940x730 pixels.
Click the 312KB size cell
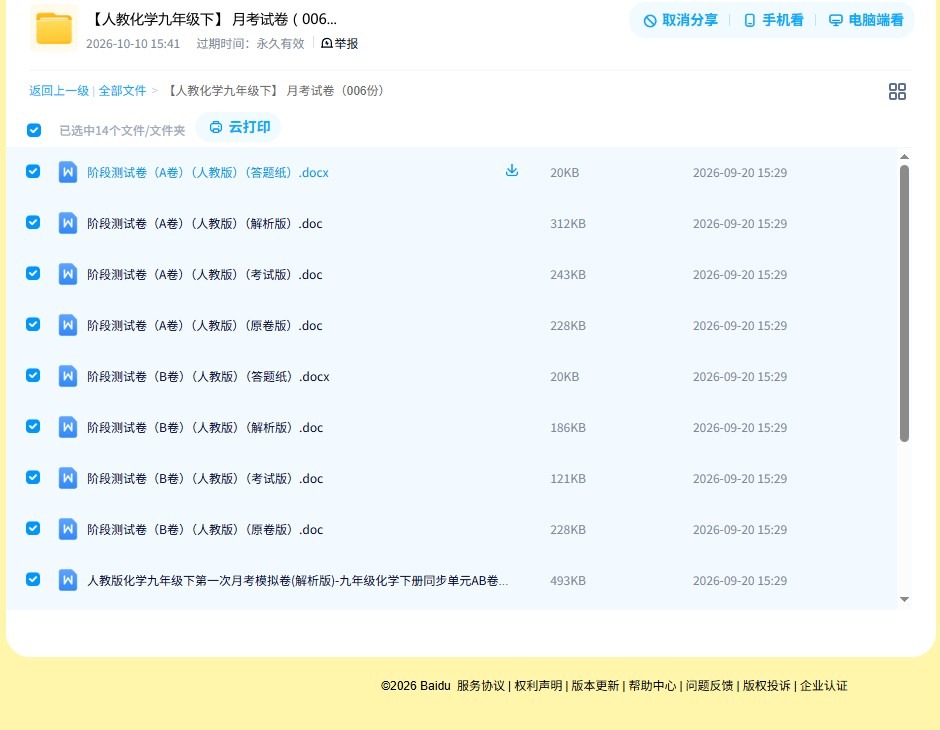pos(568,224)
